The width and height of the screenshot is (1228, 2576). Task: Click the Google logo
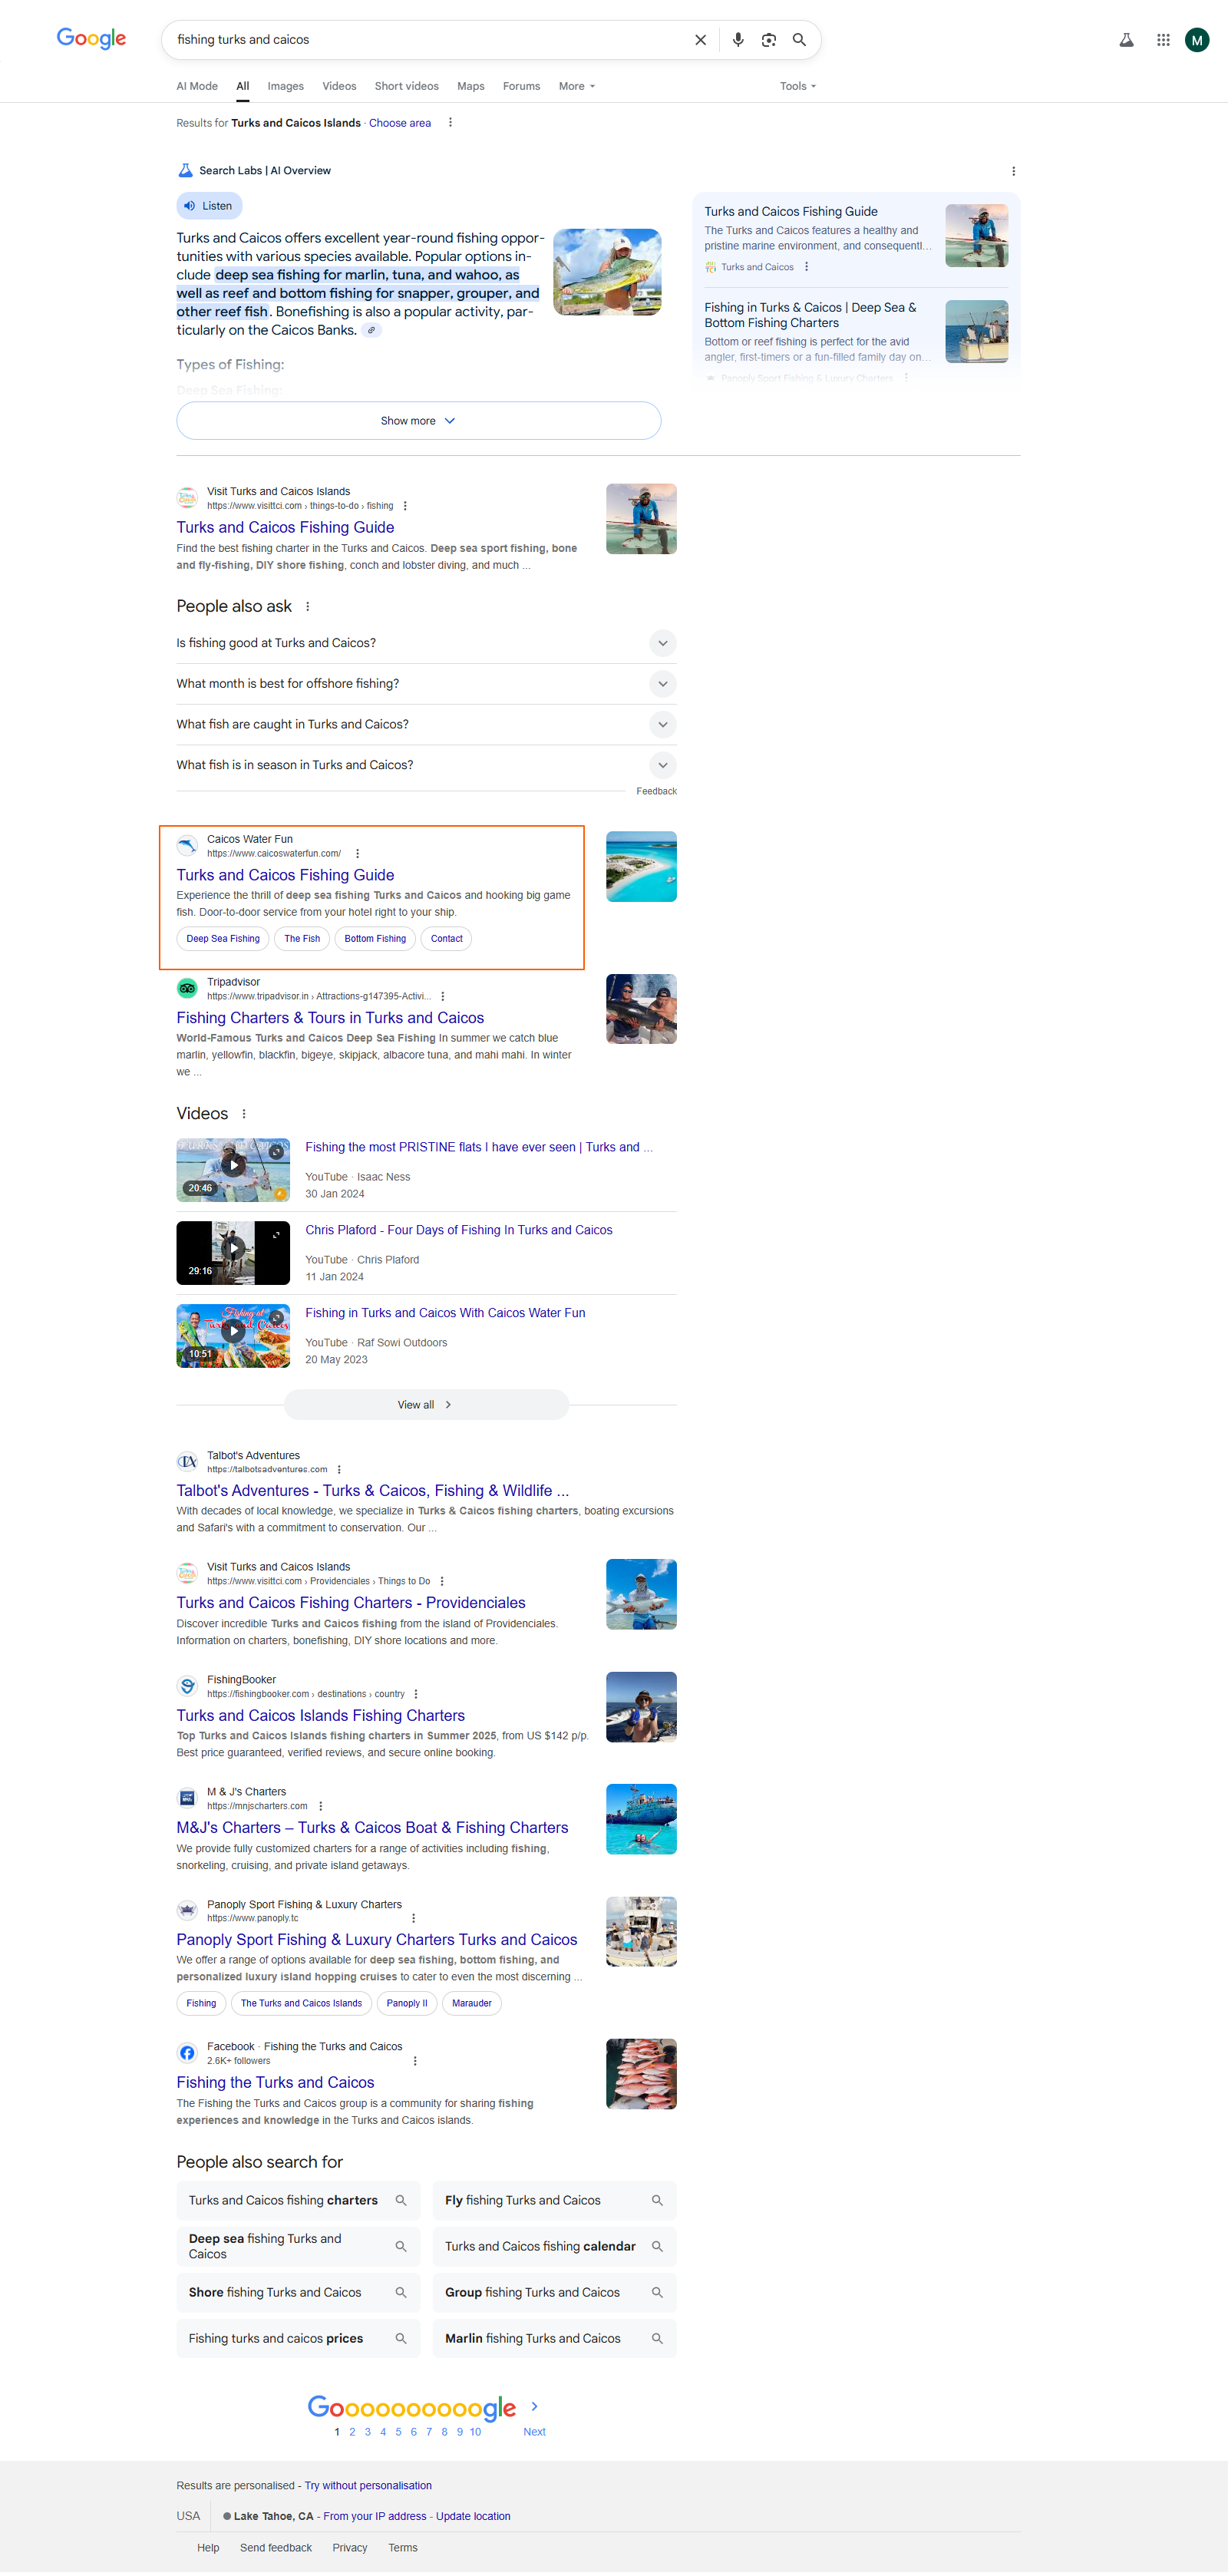point(91,39)
